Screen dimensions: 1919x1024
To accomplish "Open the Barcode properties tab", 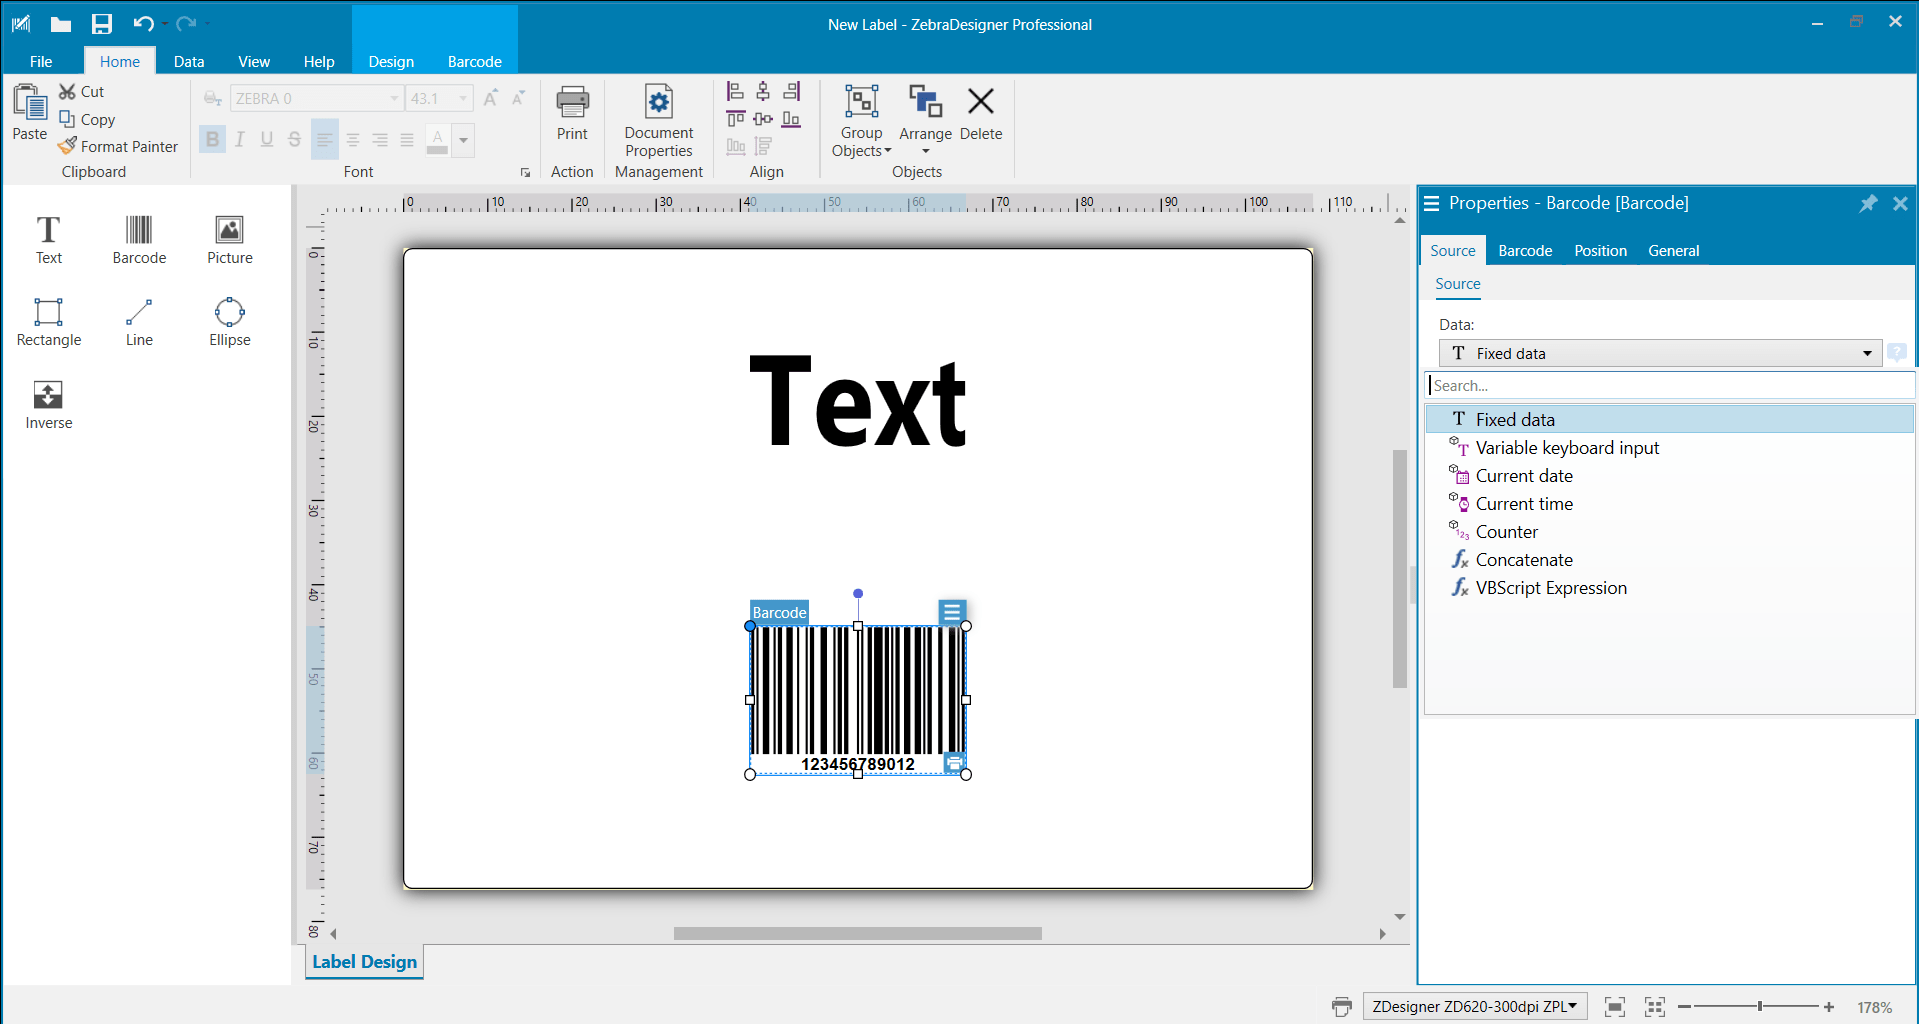I will [1525, 251].
